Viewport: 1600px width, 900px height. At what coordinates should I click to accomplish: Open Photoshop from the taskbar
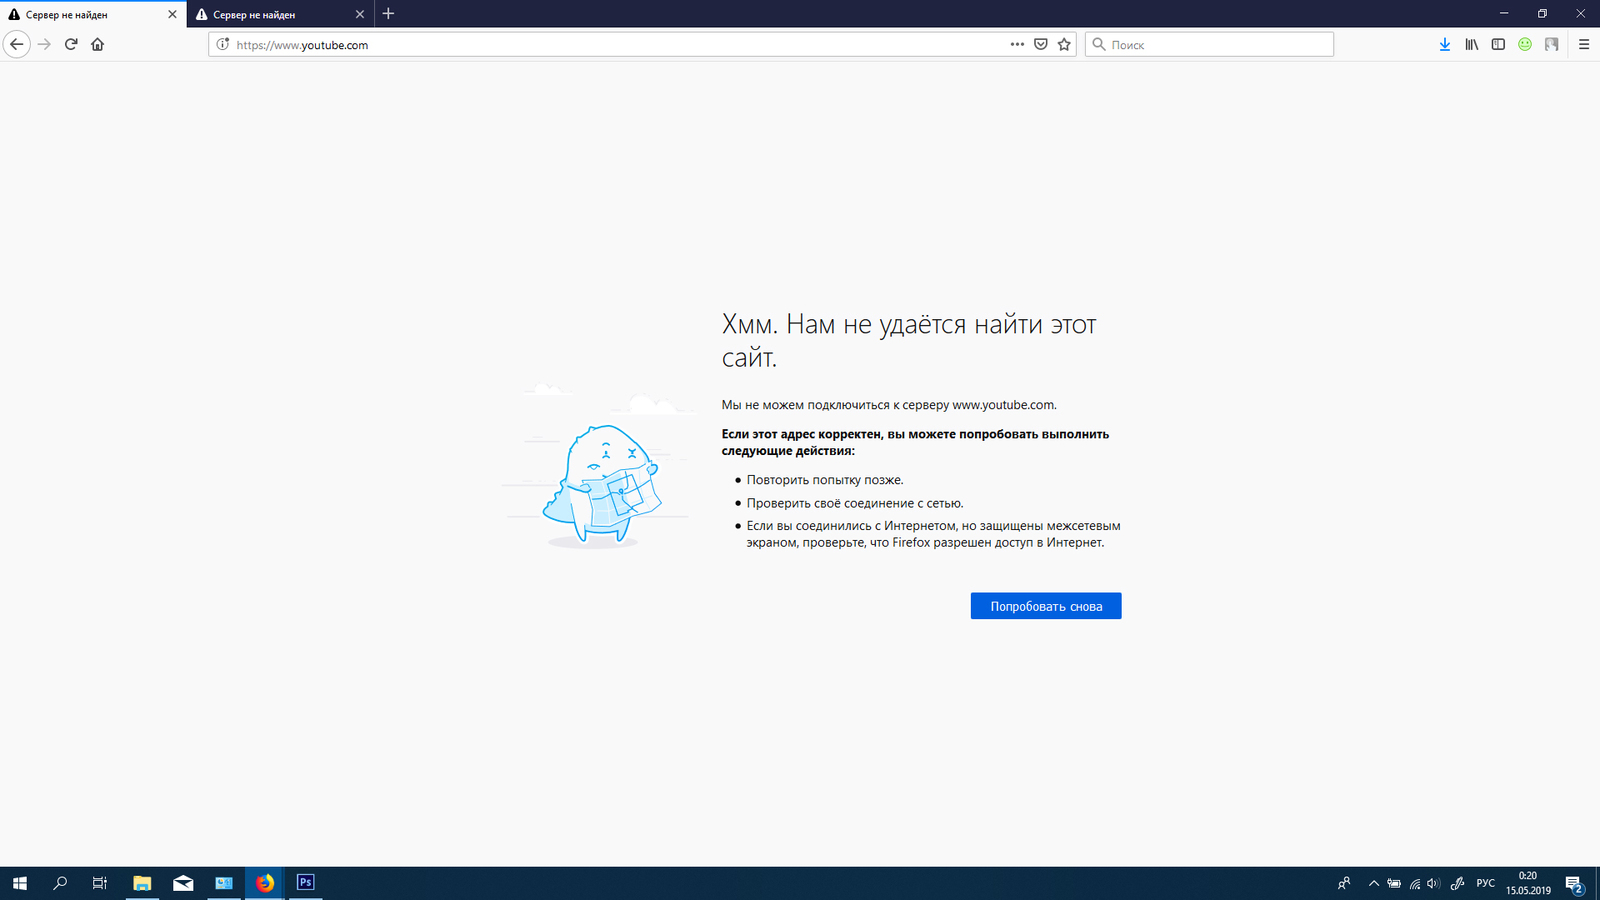pos(306,883)
